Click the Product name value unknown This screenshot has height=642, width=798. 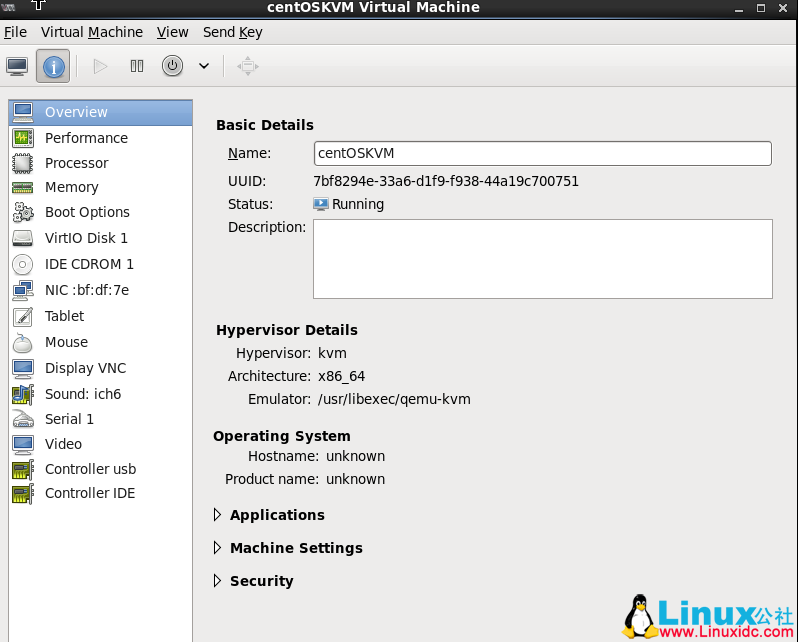pos(355,480)
